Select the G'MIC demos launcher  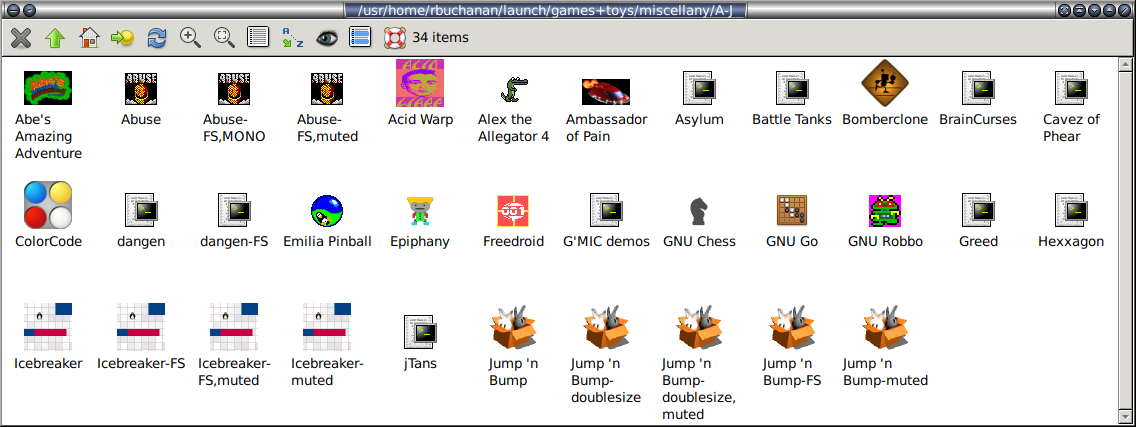606,210
